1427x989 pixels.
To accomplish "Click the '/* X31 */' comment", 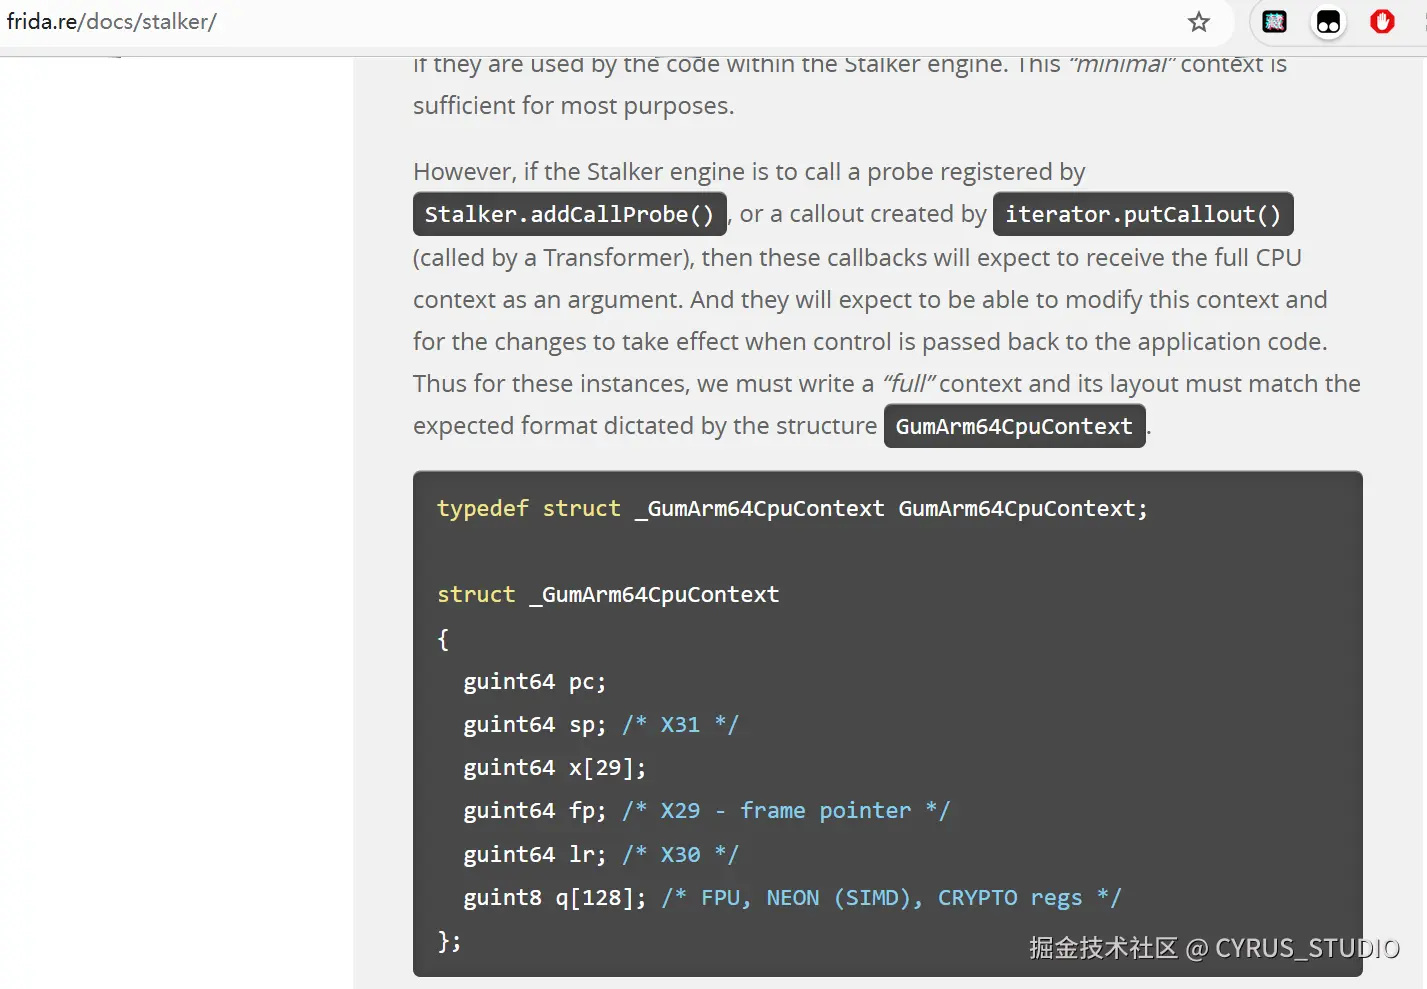I will [680, 724].
